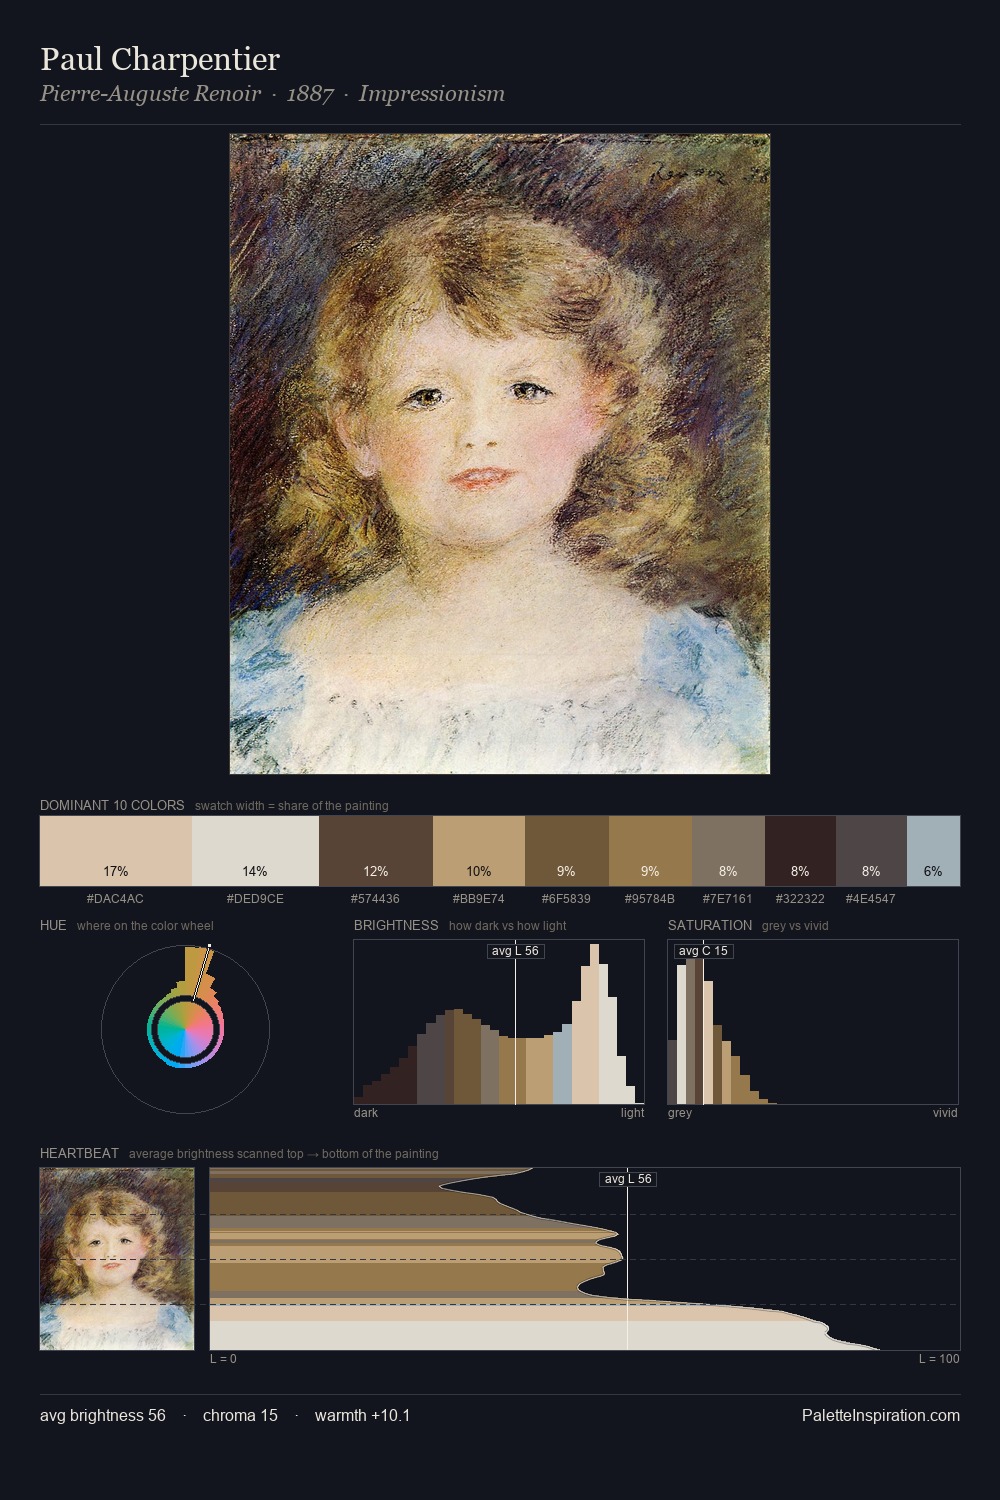Screen dimensions: 1000x1500
Task: Click the swatch above #6F5839
Action: click(567, 851)
